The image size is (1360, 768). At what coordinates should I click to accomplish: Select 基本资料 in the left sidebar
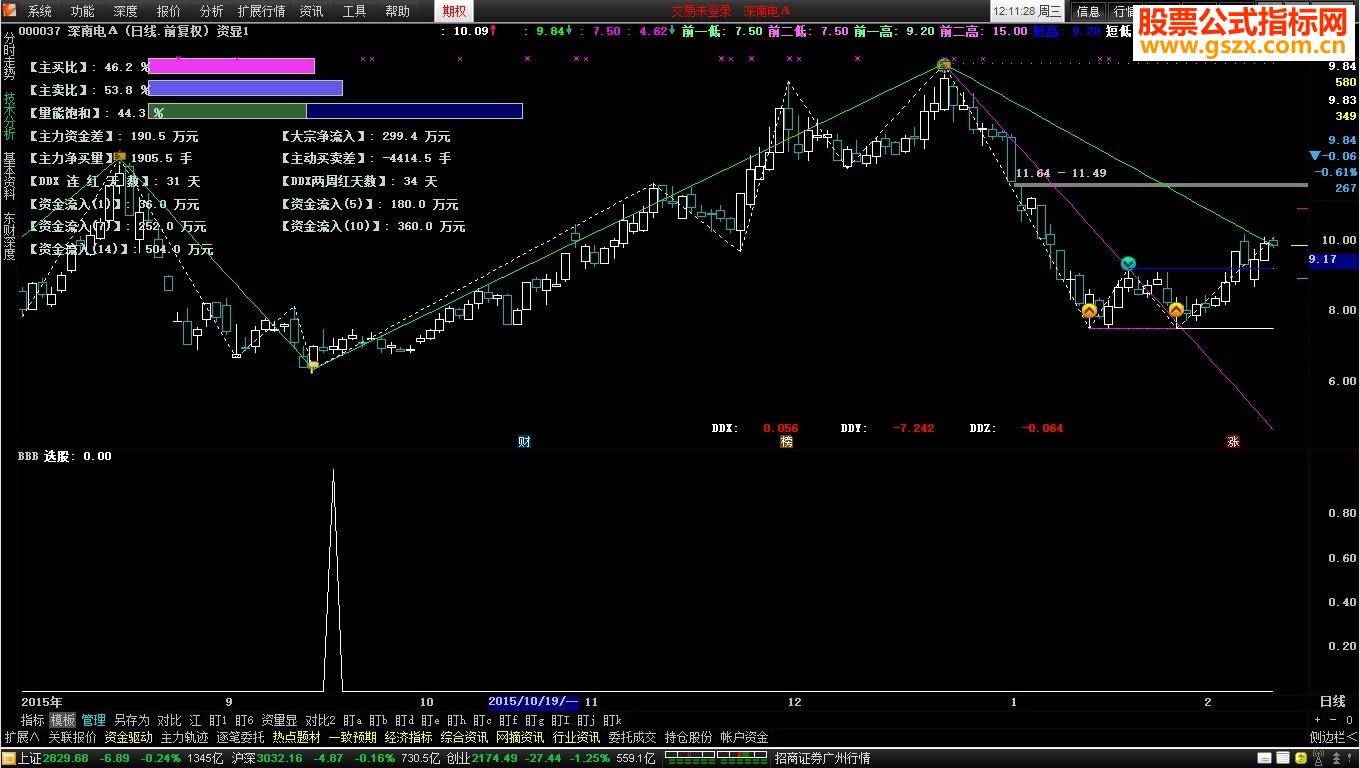pyautogui.click(x=9, y=176)
